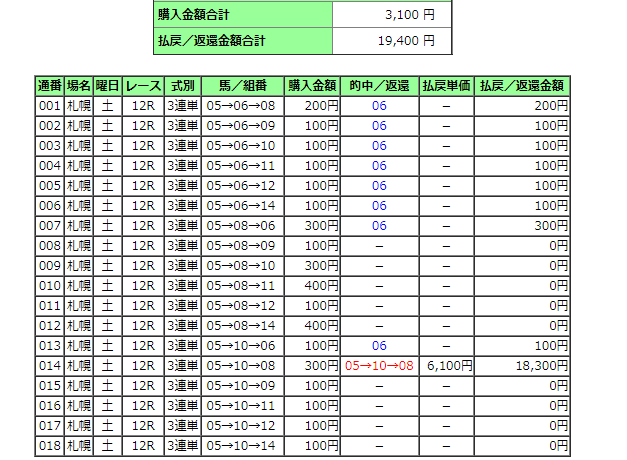Open the red 05→10→08 winning link
Screen dimensions: 627x460
tap(379, 365)
